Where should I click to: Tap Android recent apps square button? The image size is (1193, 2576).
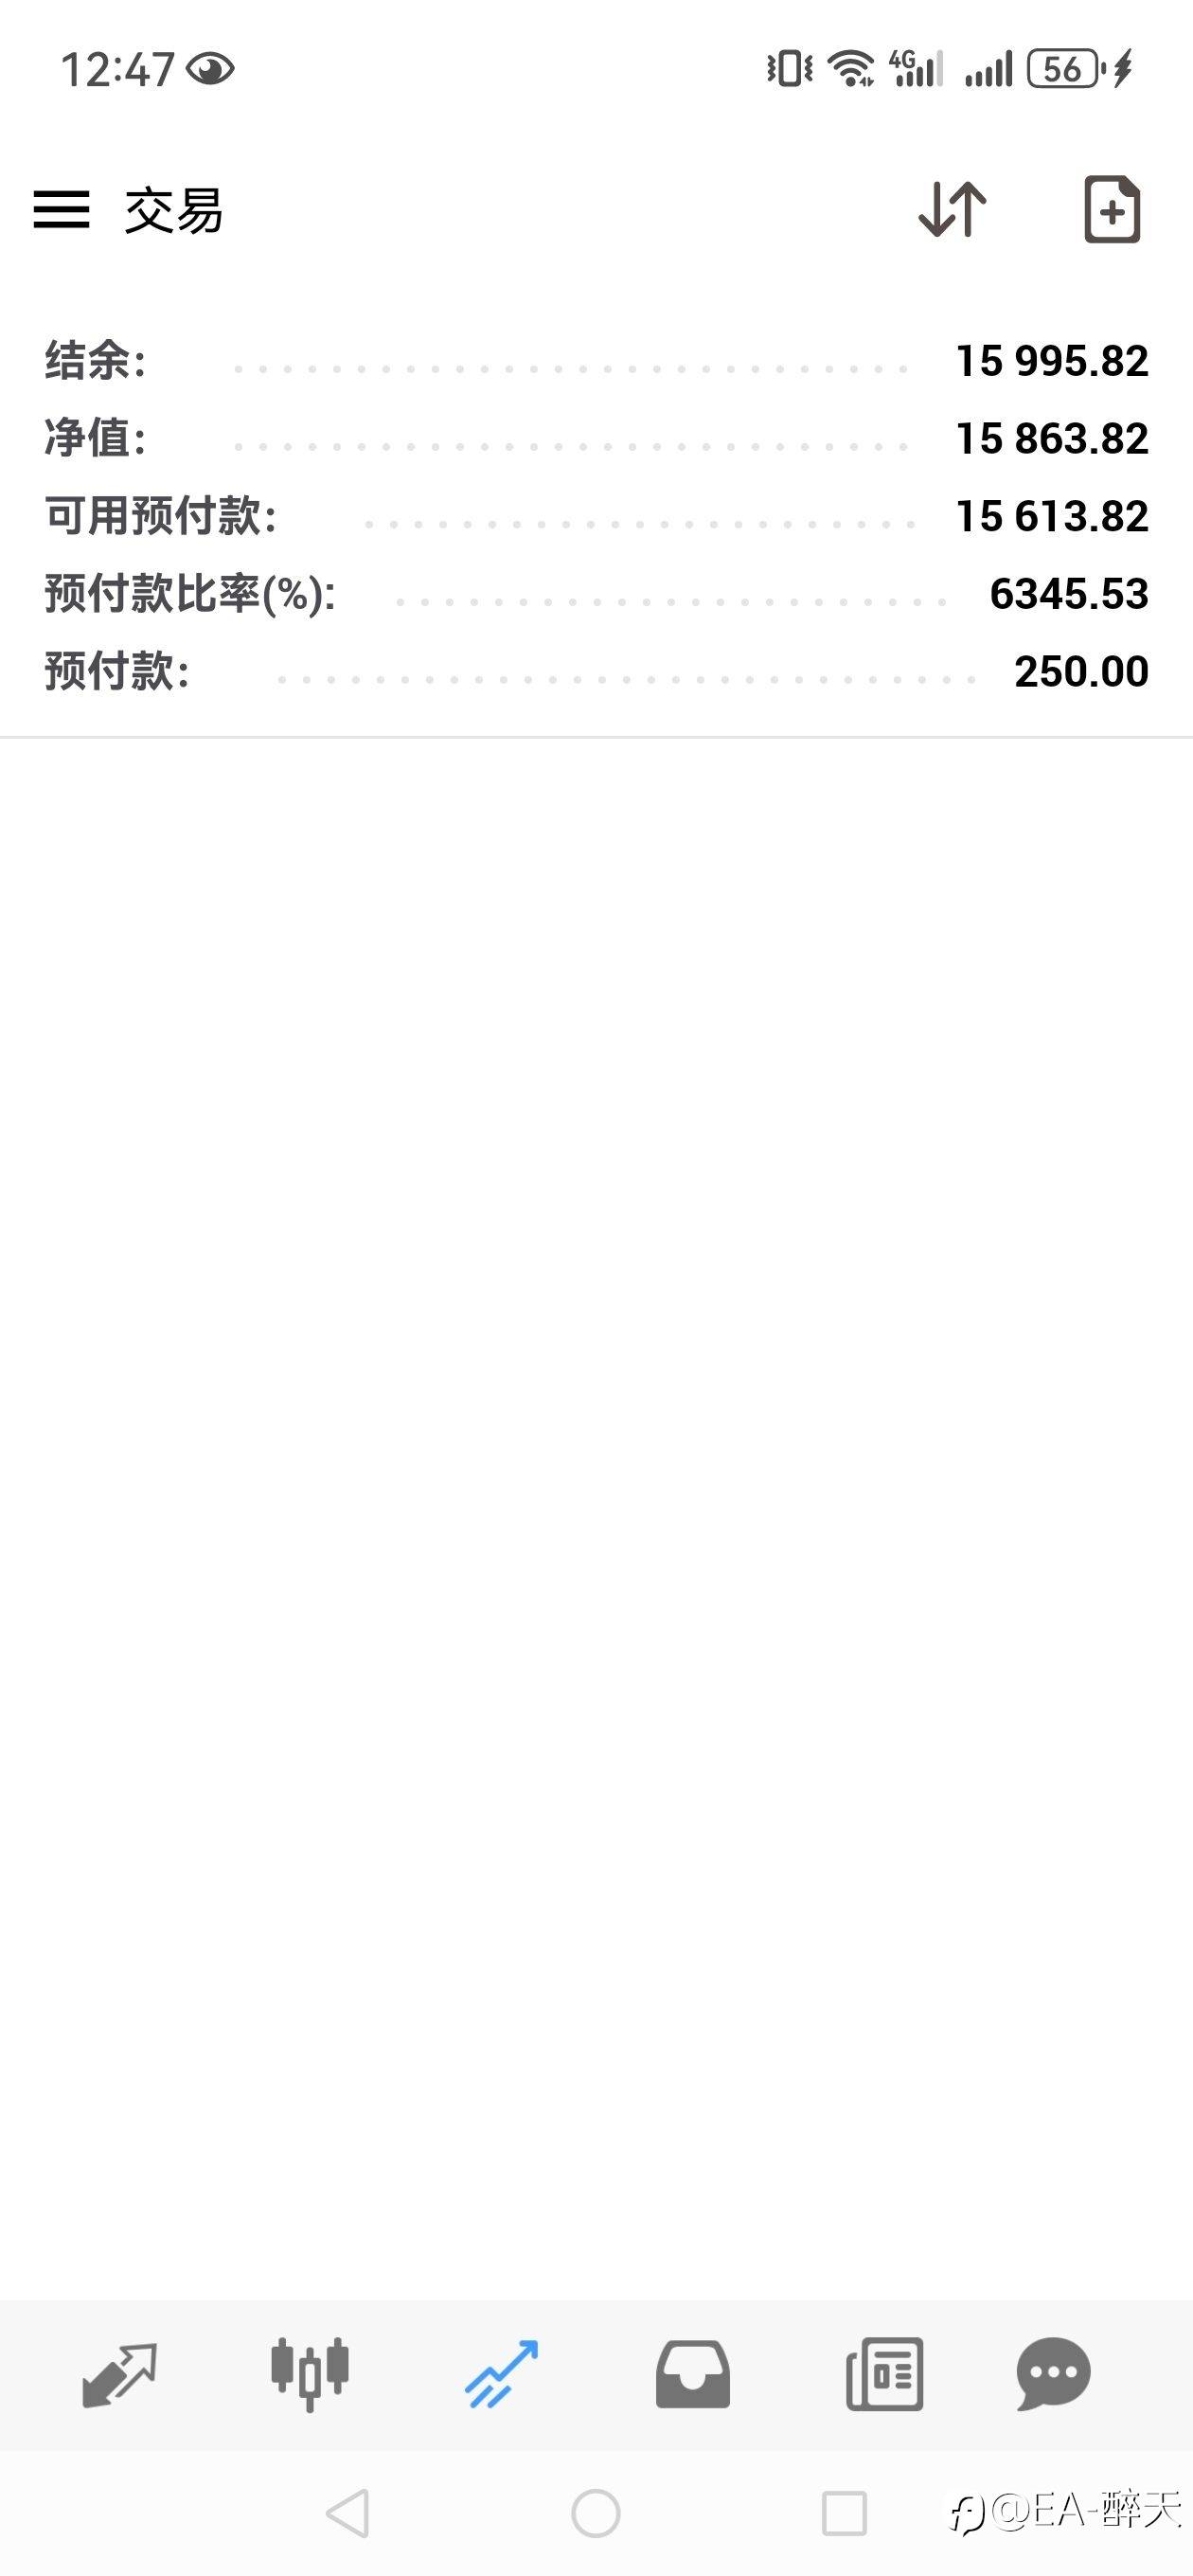[x=844, y=2513]
